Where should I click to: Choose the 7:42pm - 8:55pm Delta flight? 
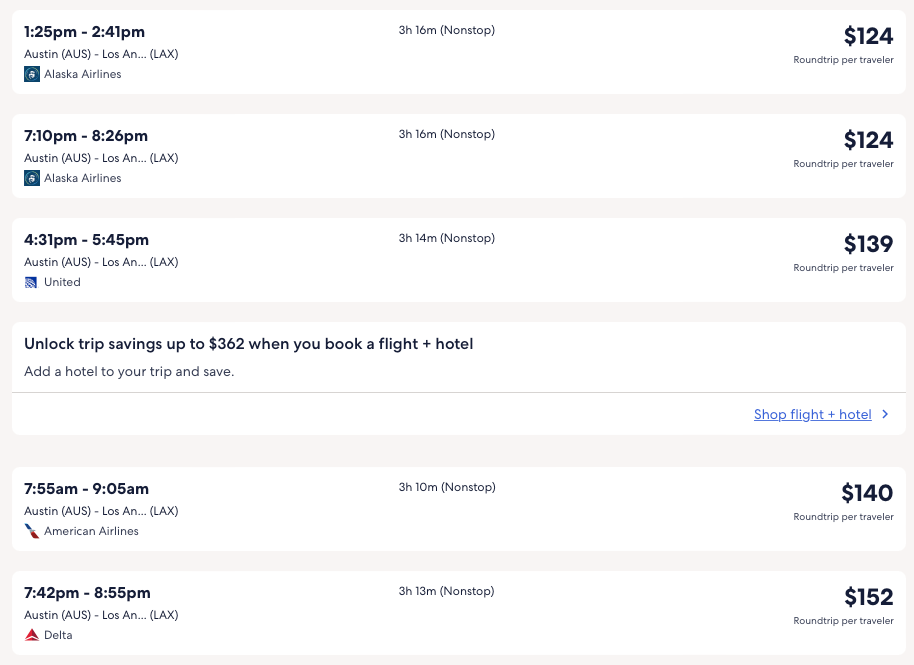[87, 593]
